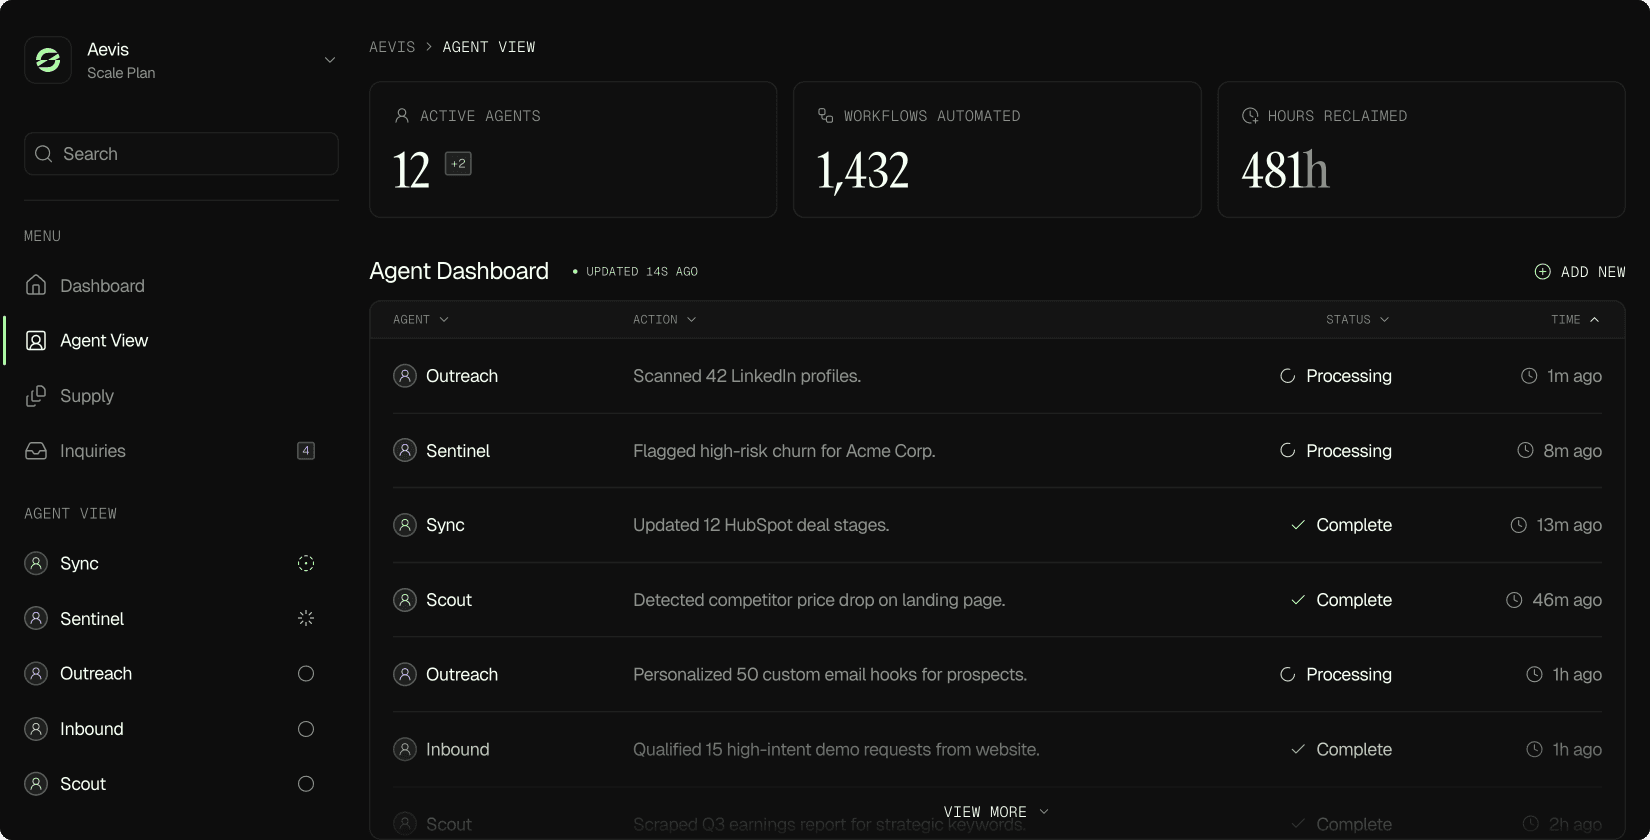
Task: Click the Complete checkmark in 46m ago row
Action: (1298, 600)
